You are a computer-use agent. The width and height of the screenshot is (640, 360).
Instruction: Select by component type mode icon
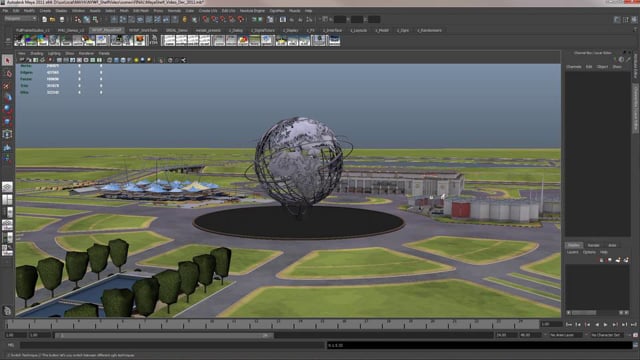coord(96,20)
